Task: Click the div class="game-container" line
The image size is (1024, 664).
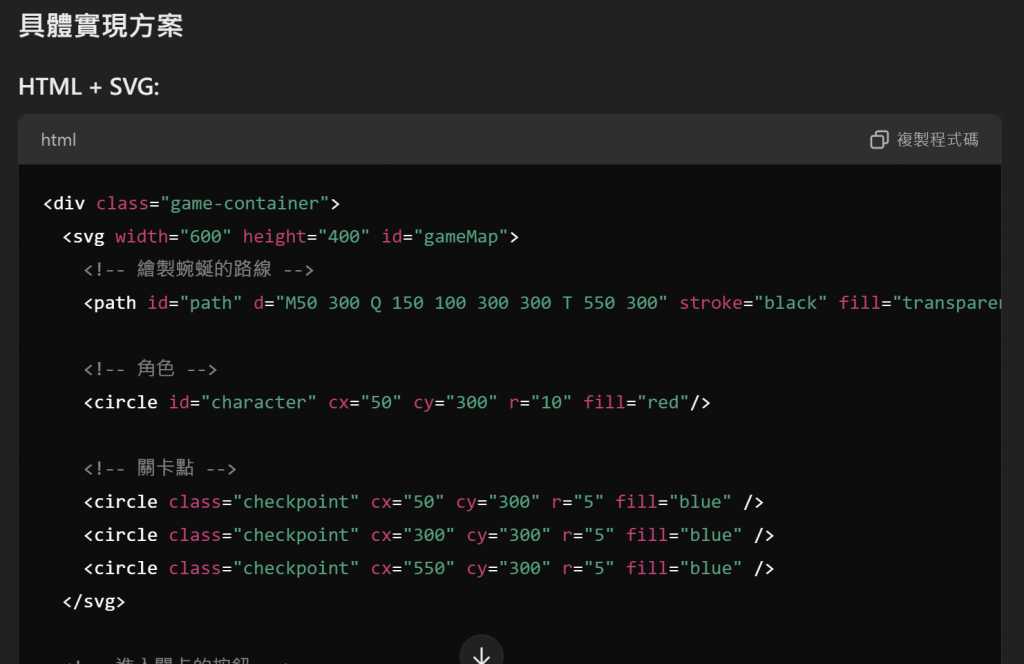Action: coord(191,204)
